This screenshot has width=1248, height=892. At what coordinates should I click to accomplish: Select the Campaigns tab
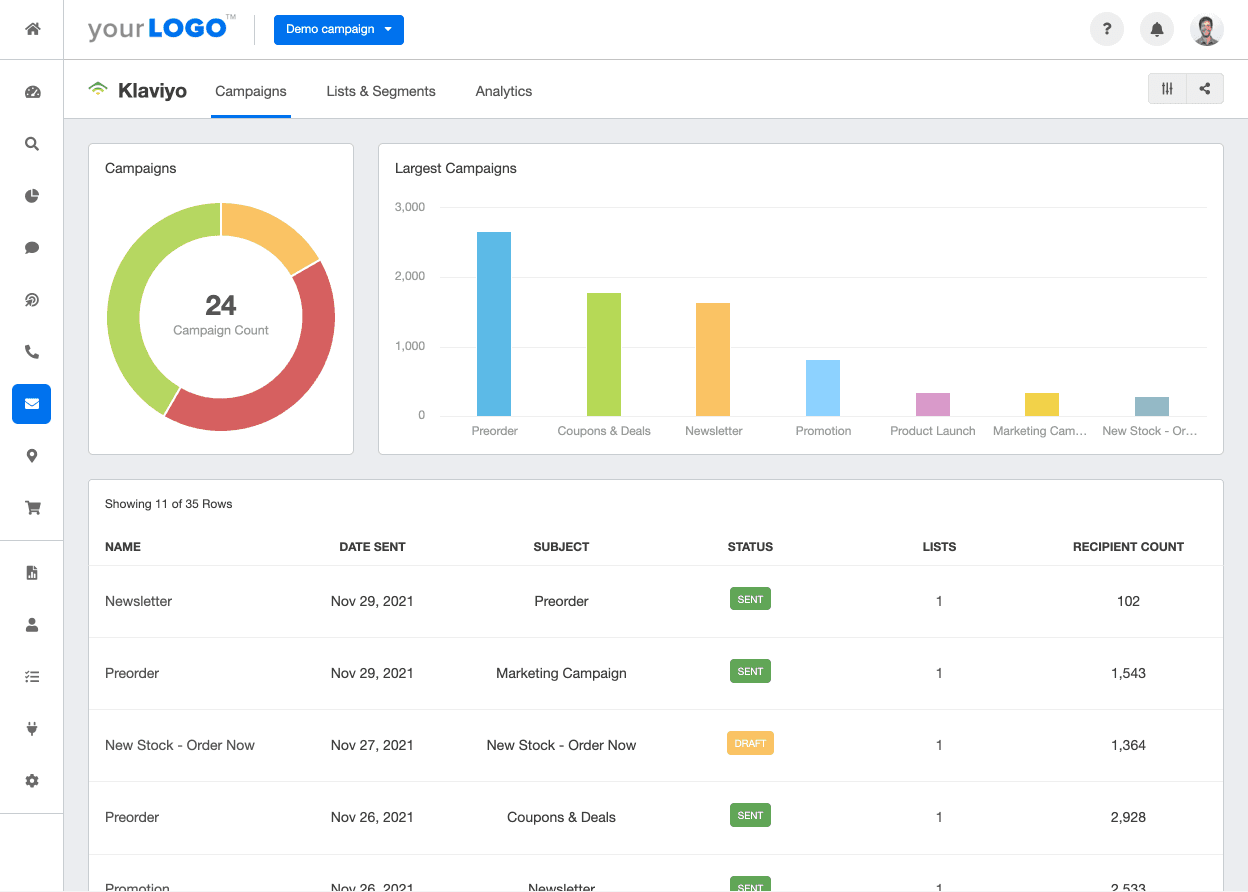pos(250,91)
